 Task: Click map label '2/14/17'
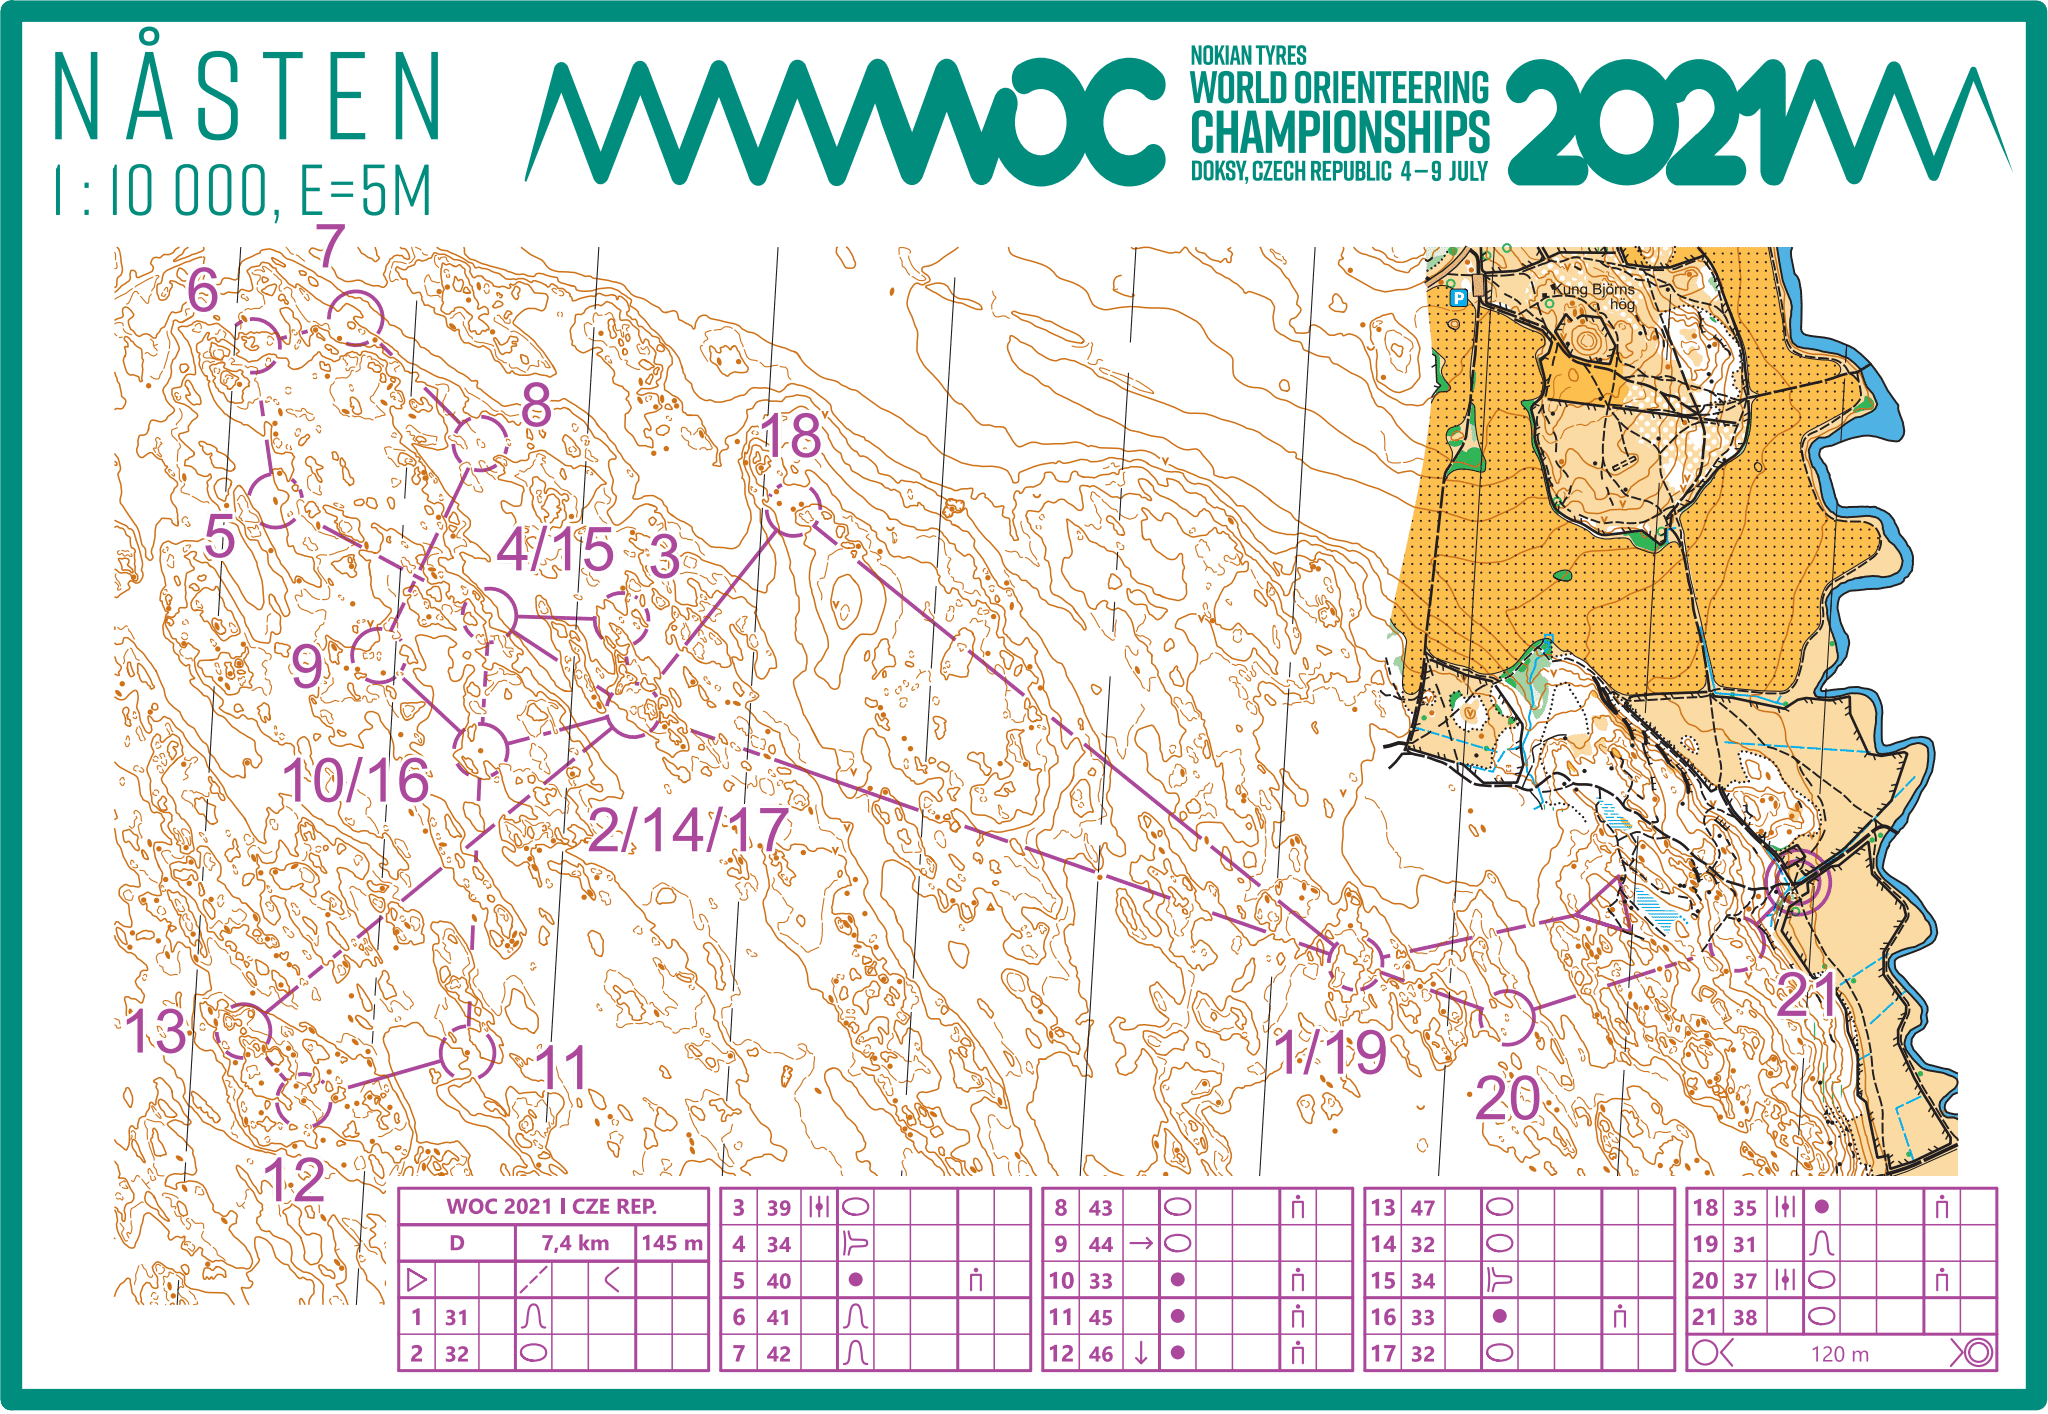(x=689, y=829)
